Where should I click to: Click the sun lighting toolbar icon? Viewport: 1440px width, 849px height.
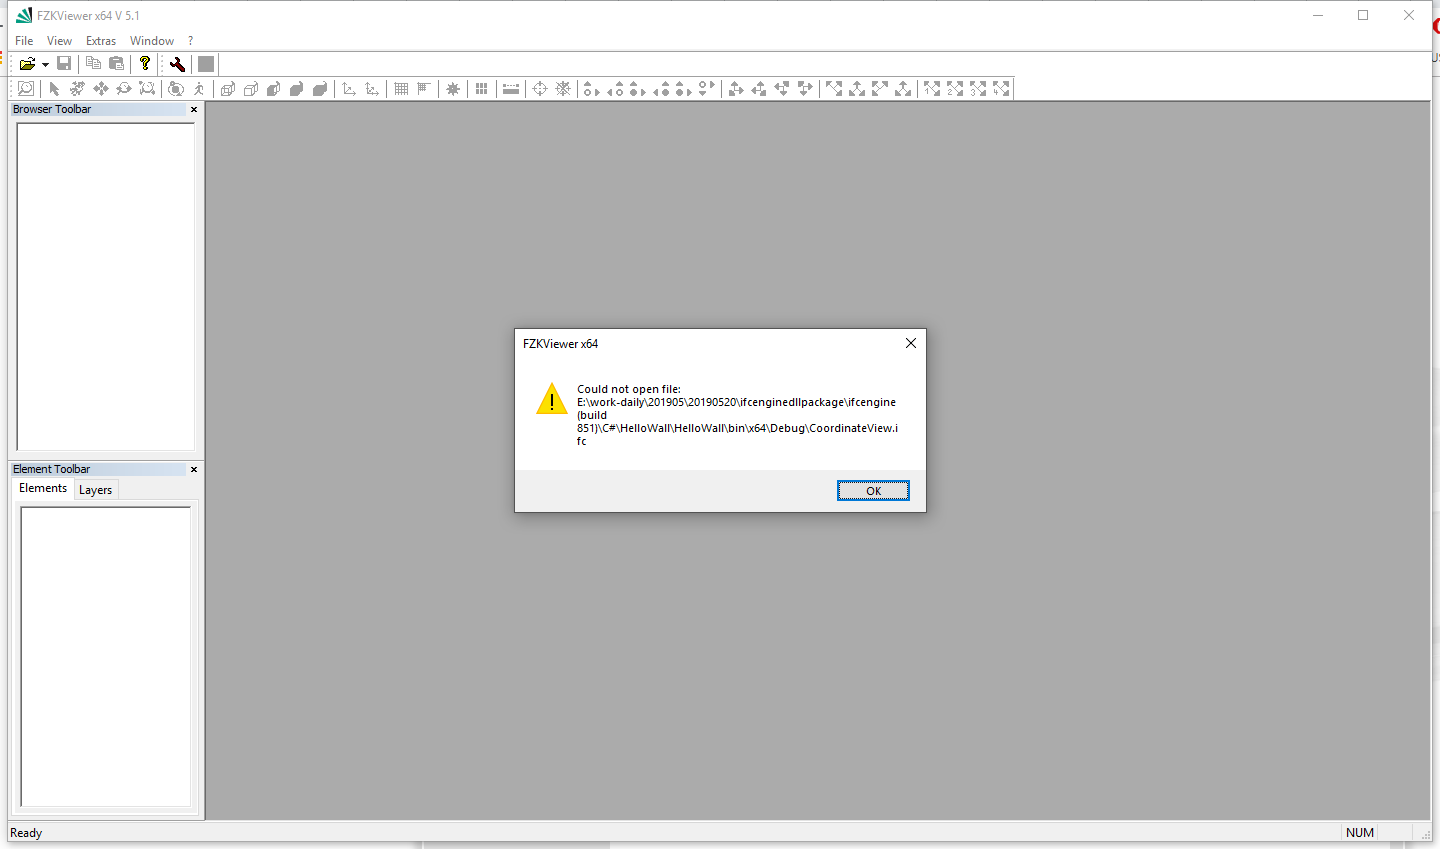[x=452, y=88]
